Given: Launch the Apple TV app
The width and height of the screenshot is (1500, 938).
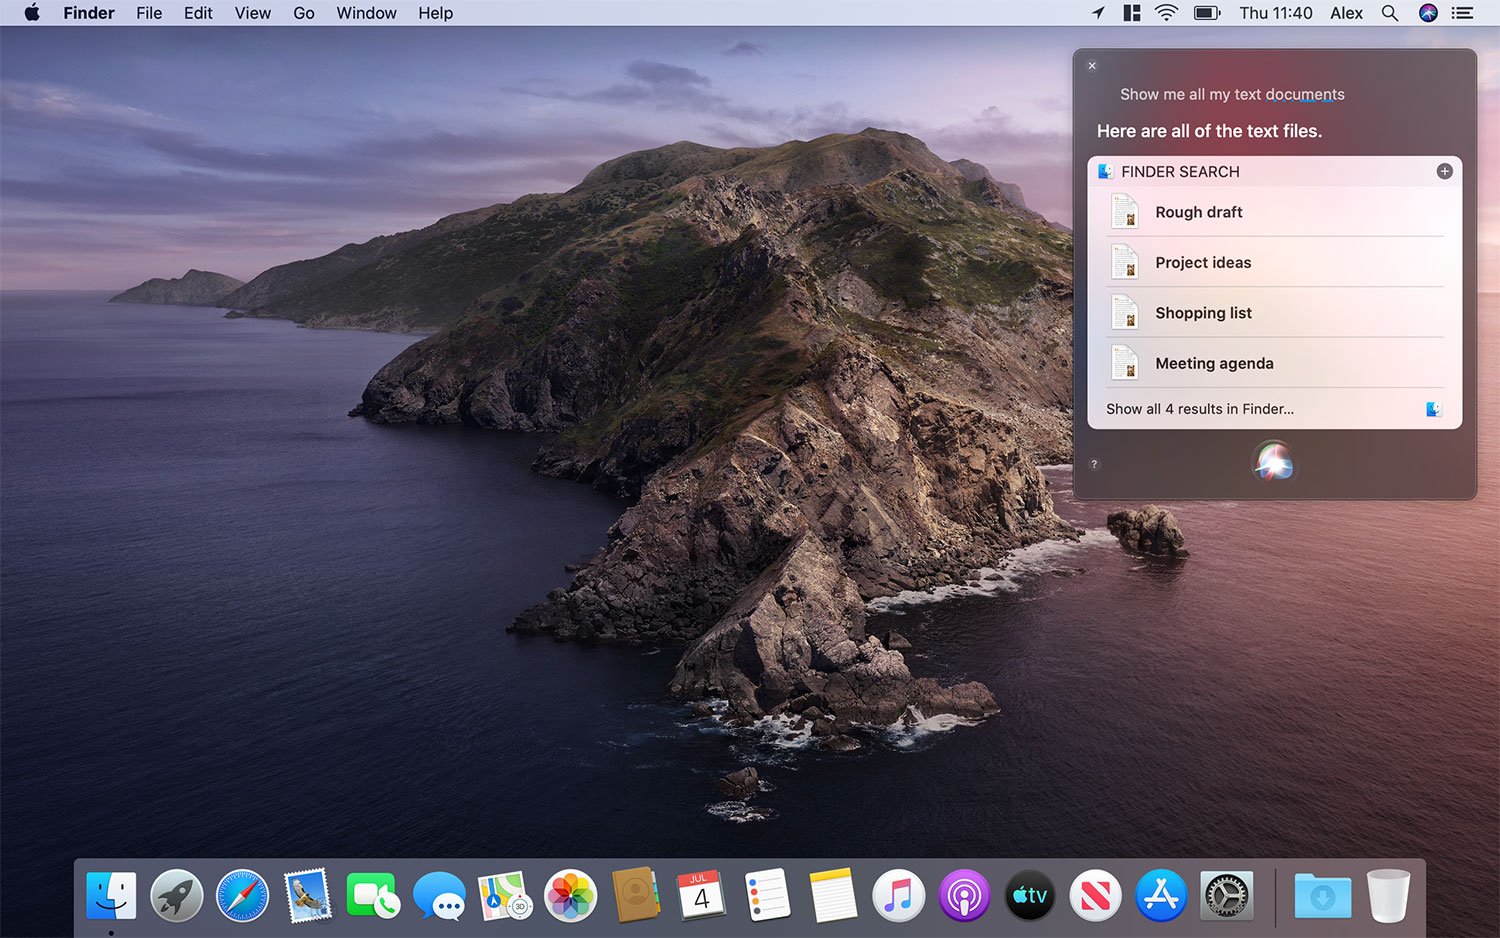Looking at the screenshot, I should tap(1029, 895).
